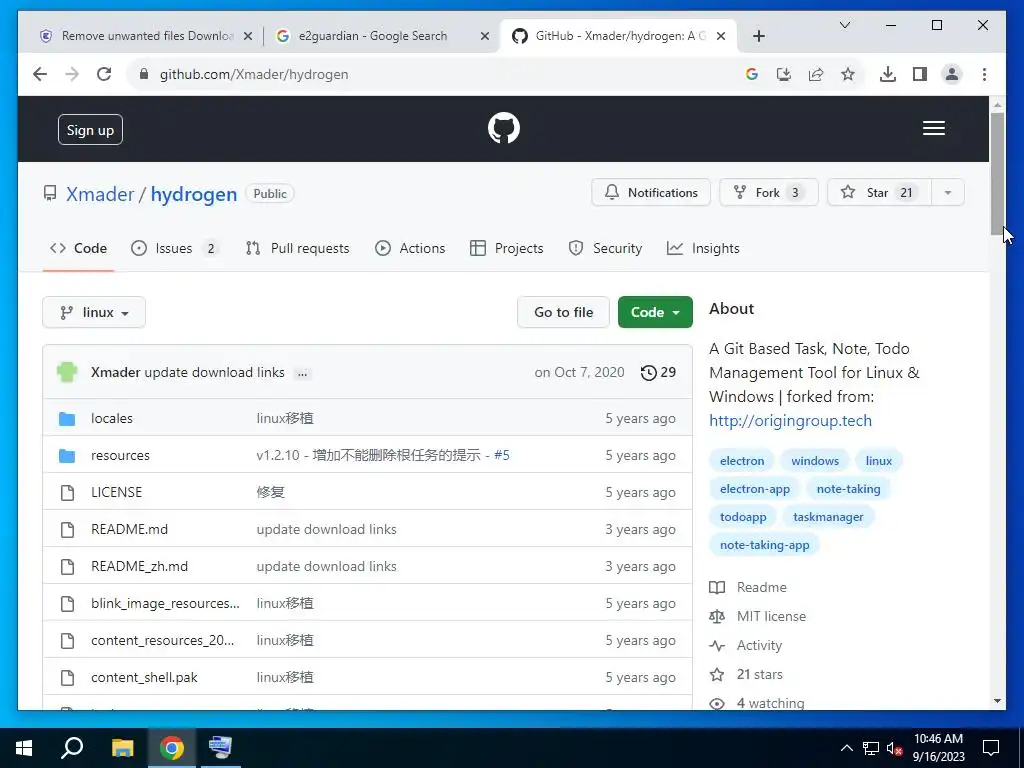Open the README_zh.md file
1024x768 pixels.
139,567
